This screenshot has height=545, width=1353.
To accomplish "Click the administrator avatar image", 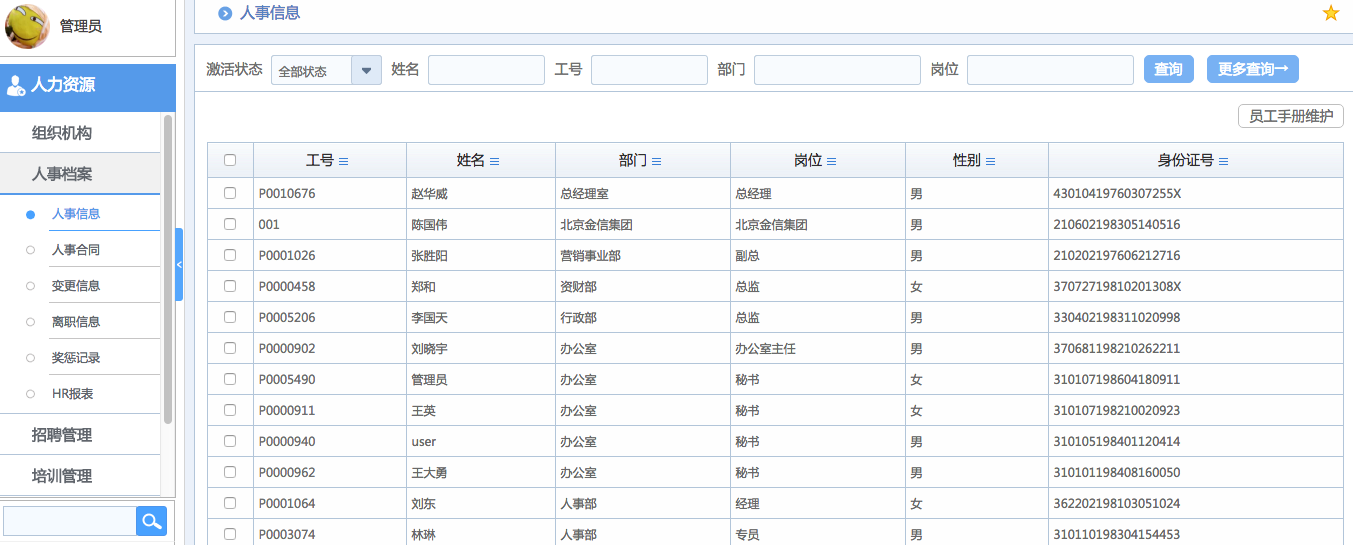I will [x=27, y=26].
